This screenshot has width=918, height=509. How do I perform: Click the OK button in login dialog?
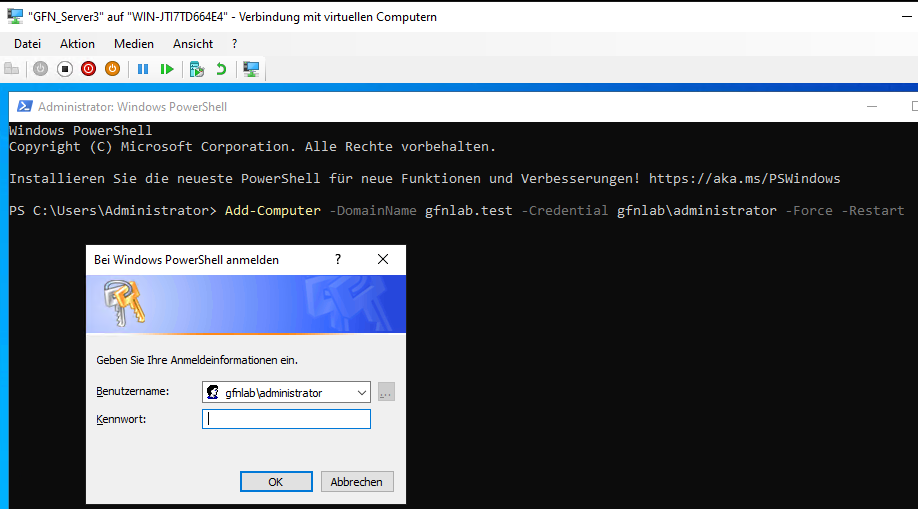(276, 482)
